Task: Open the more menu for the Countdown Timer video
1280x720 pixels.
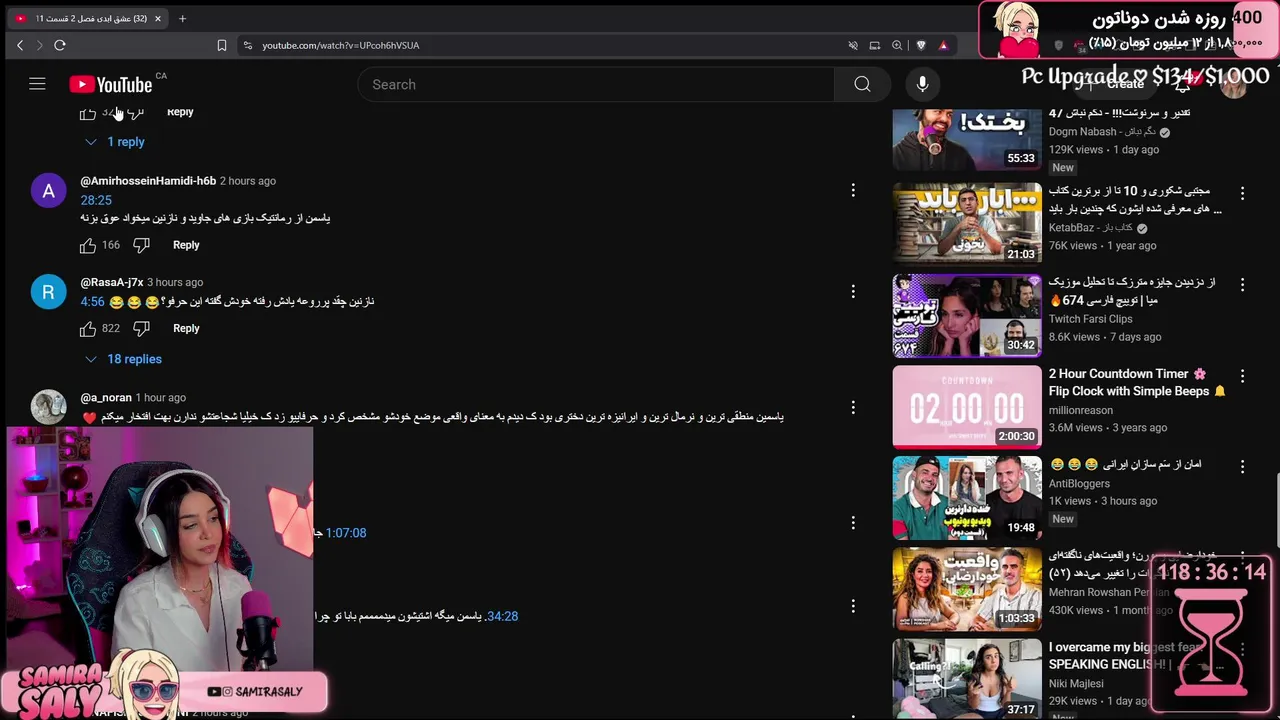Action: click(x=1242, y=376)
